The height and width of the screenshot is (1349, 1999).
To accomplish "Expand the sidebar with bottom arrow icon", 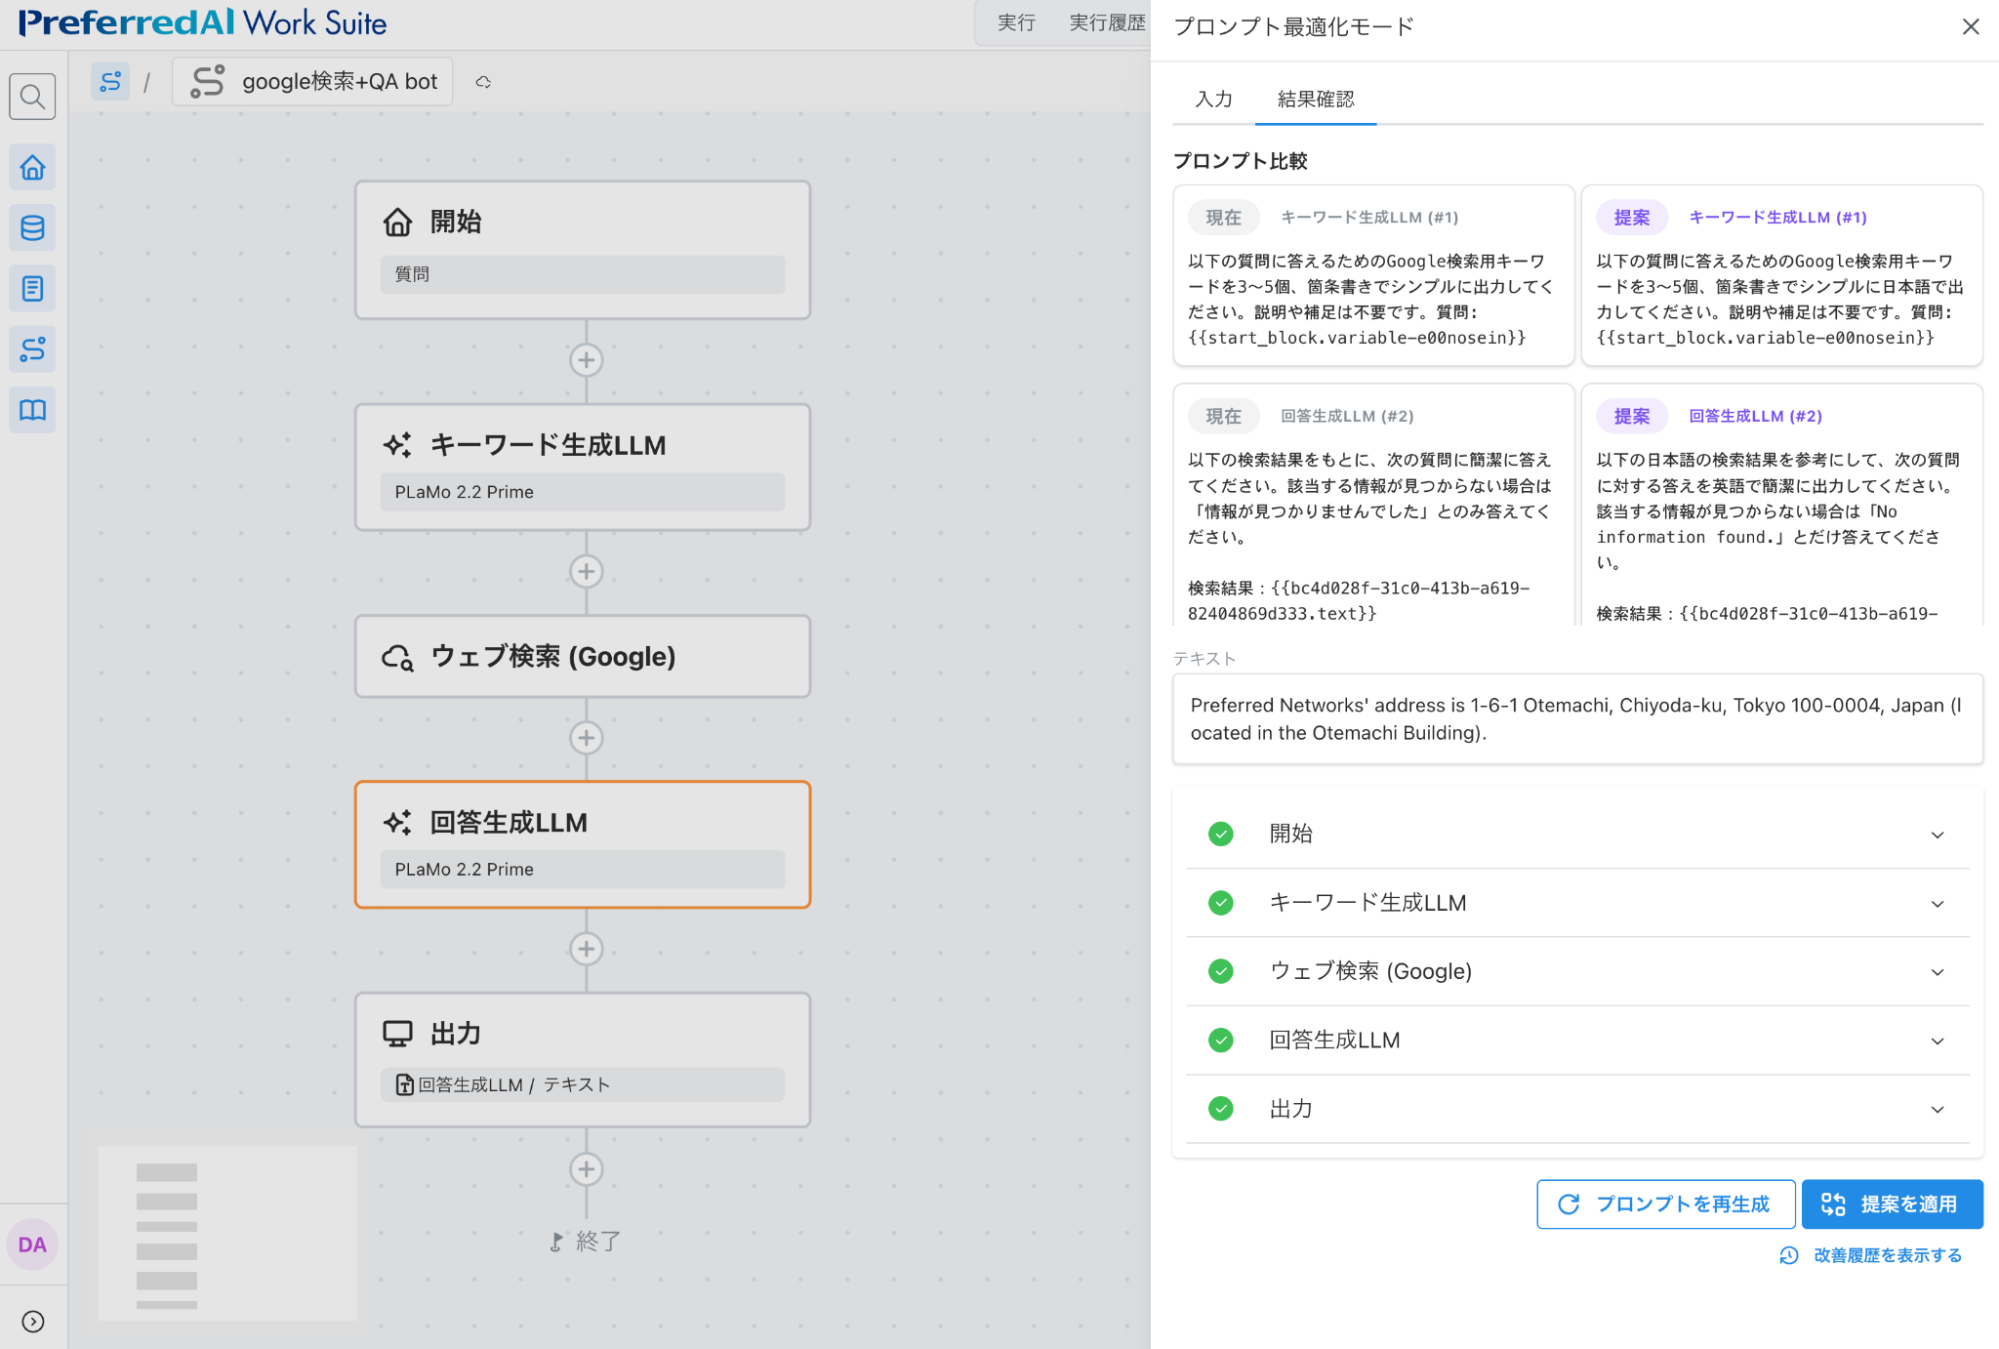I will [32, 1321].
